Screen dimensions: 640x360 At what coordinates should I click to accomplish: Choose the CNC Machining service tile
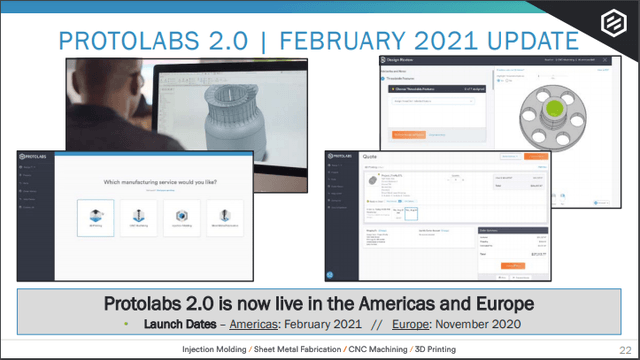pos(139,218)
